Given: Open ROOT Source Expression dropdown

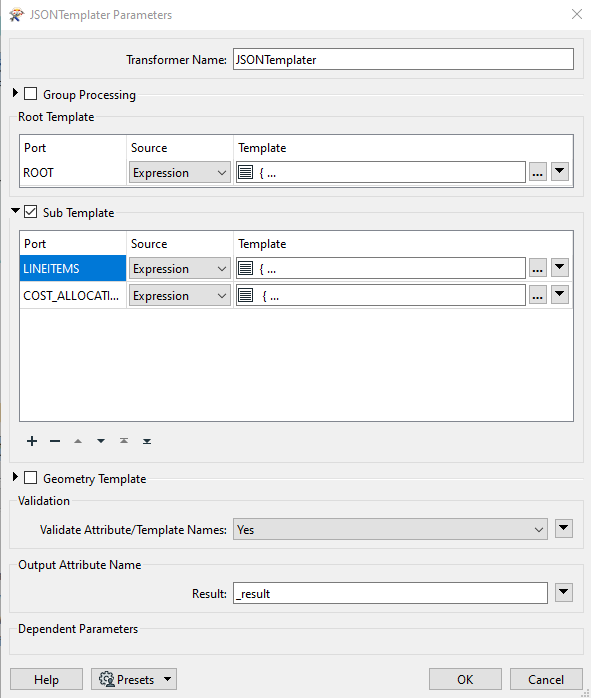Looking at the screenshot, I should coord(180,172).
